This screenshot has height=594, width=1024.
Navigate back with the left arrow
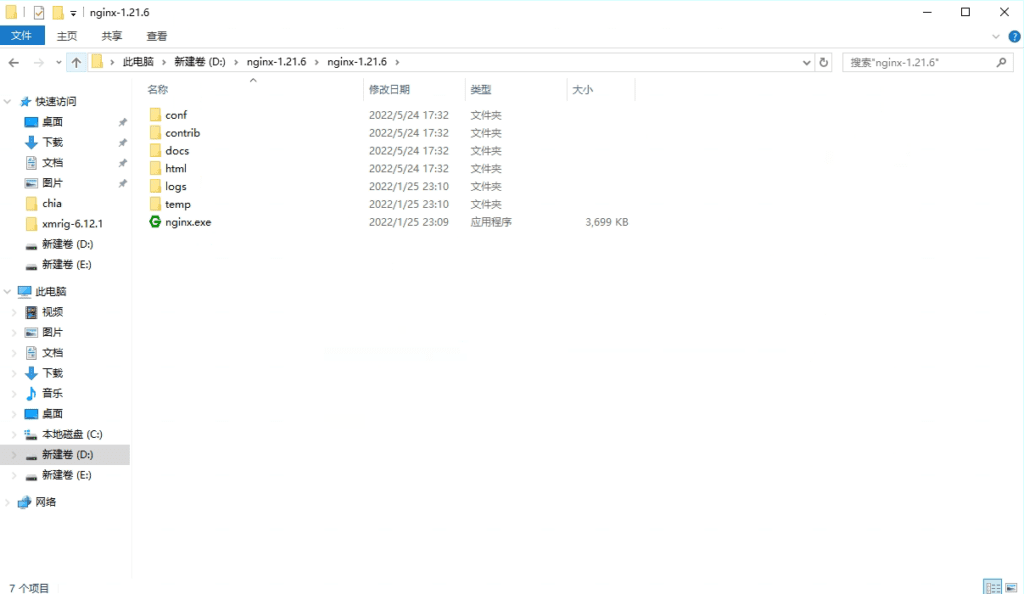(x=13, y=61)
